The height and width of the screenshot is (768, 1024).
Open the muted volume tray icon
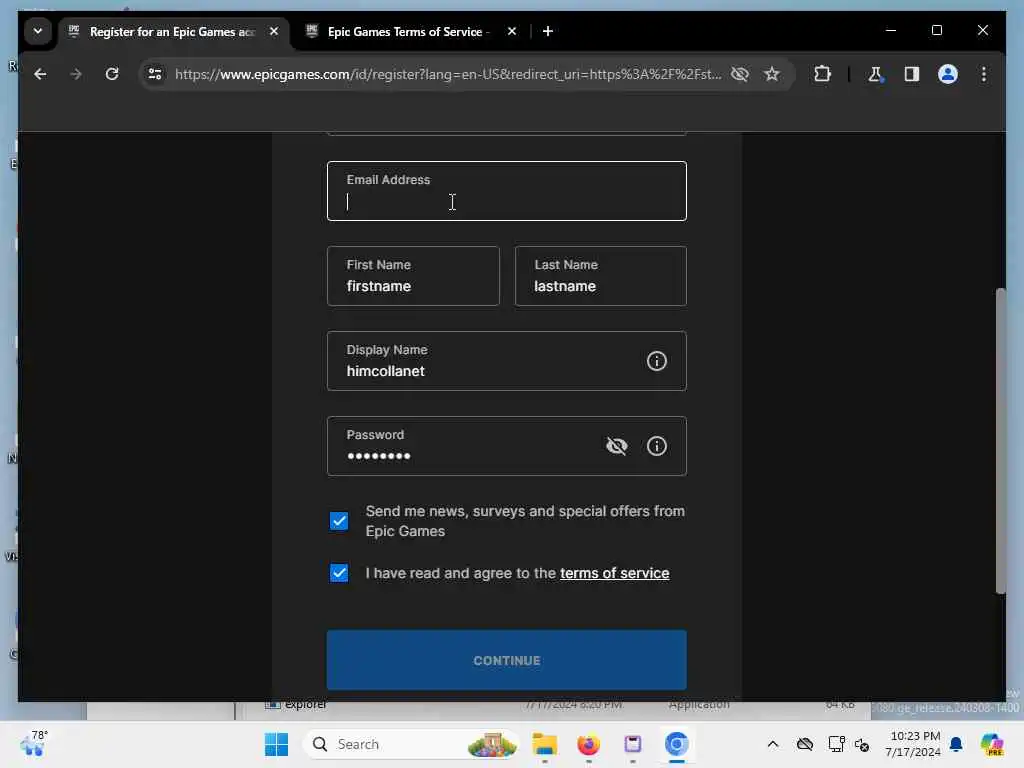tap(862, 744)
